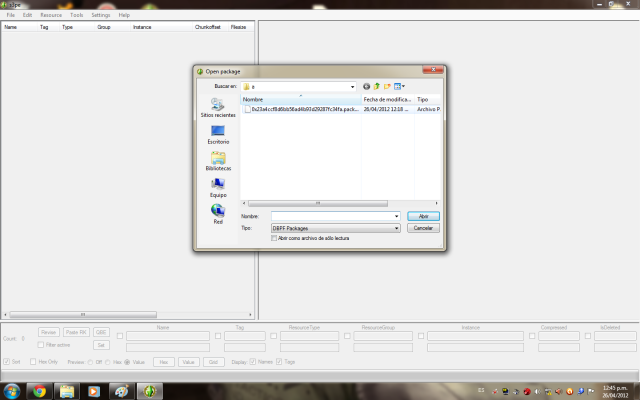Screen dimensions: 640x400
Task: Click the dialog scrollbar right arrow
Action: 436,203
